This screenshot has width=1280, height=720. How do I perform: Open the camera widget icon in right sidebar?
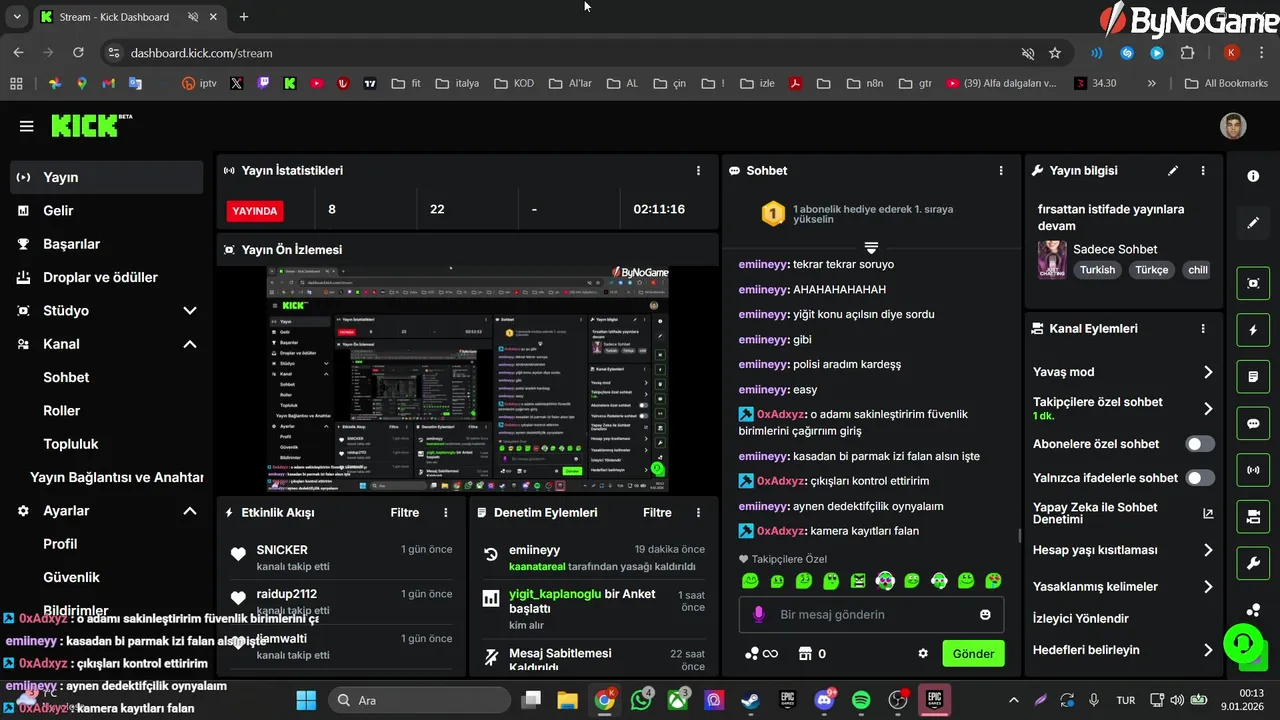click(x=1253, y=516)
